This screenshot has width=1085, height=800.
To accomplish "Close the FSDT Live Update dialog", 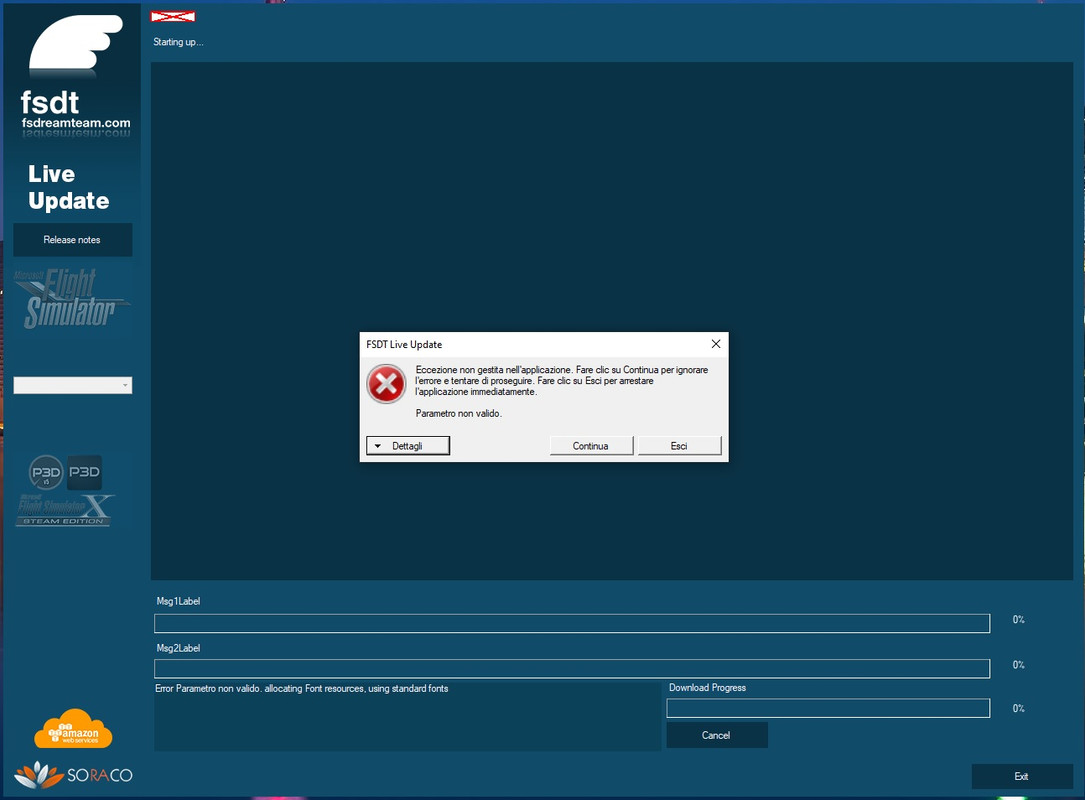I will click(x=716, y=344).
